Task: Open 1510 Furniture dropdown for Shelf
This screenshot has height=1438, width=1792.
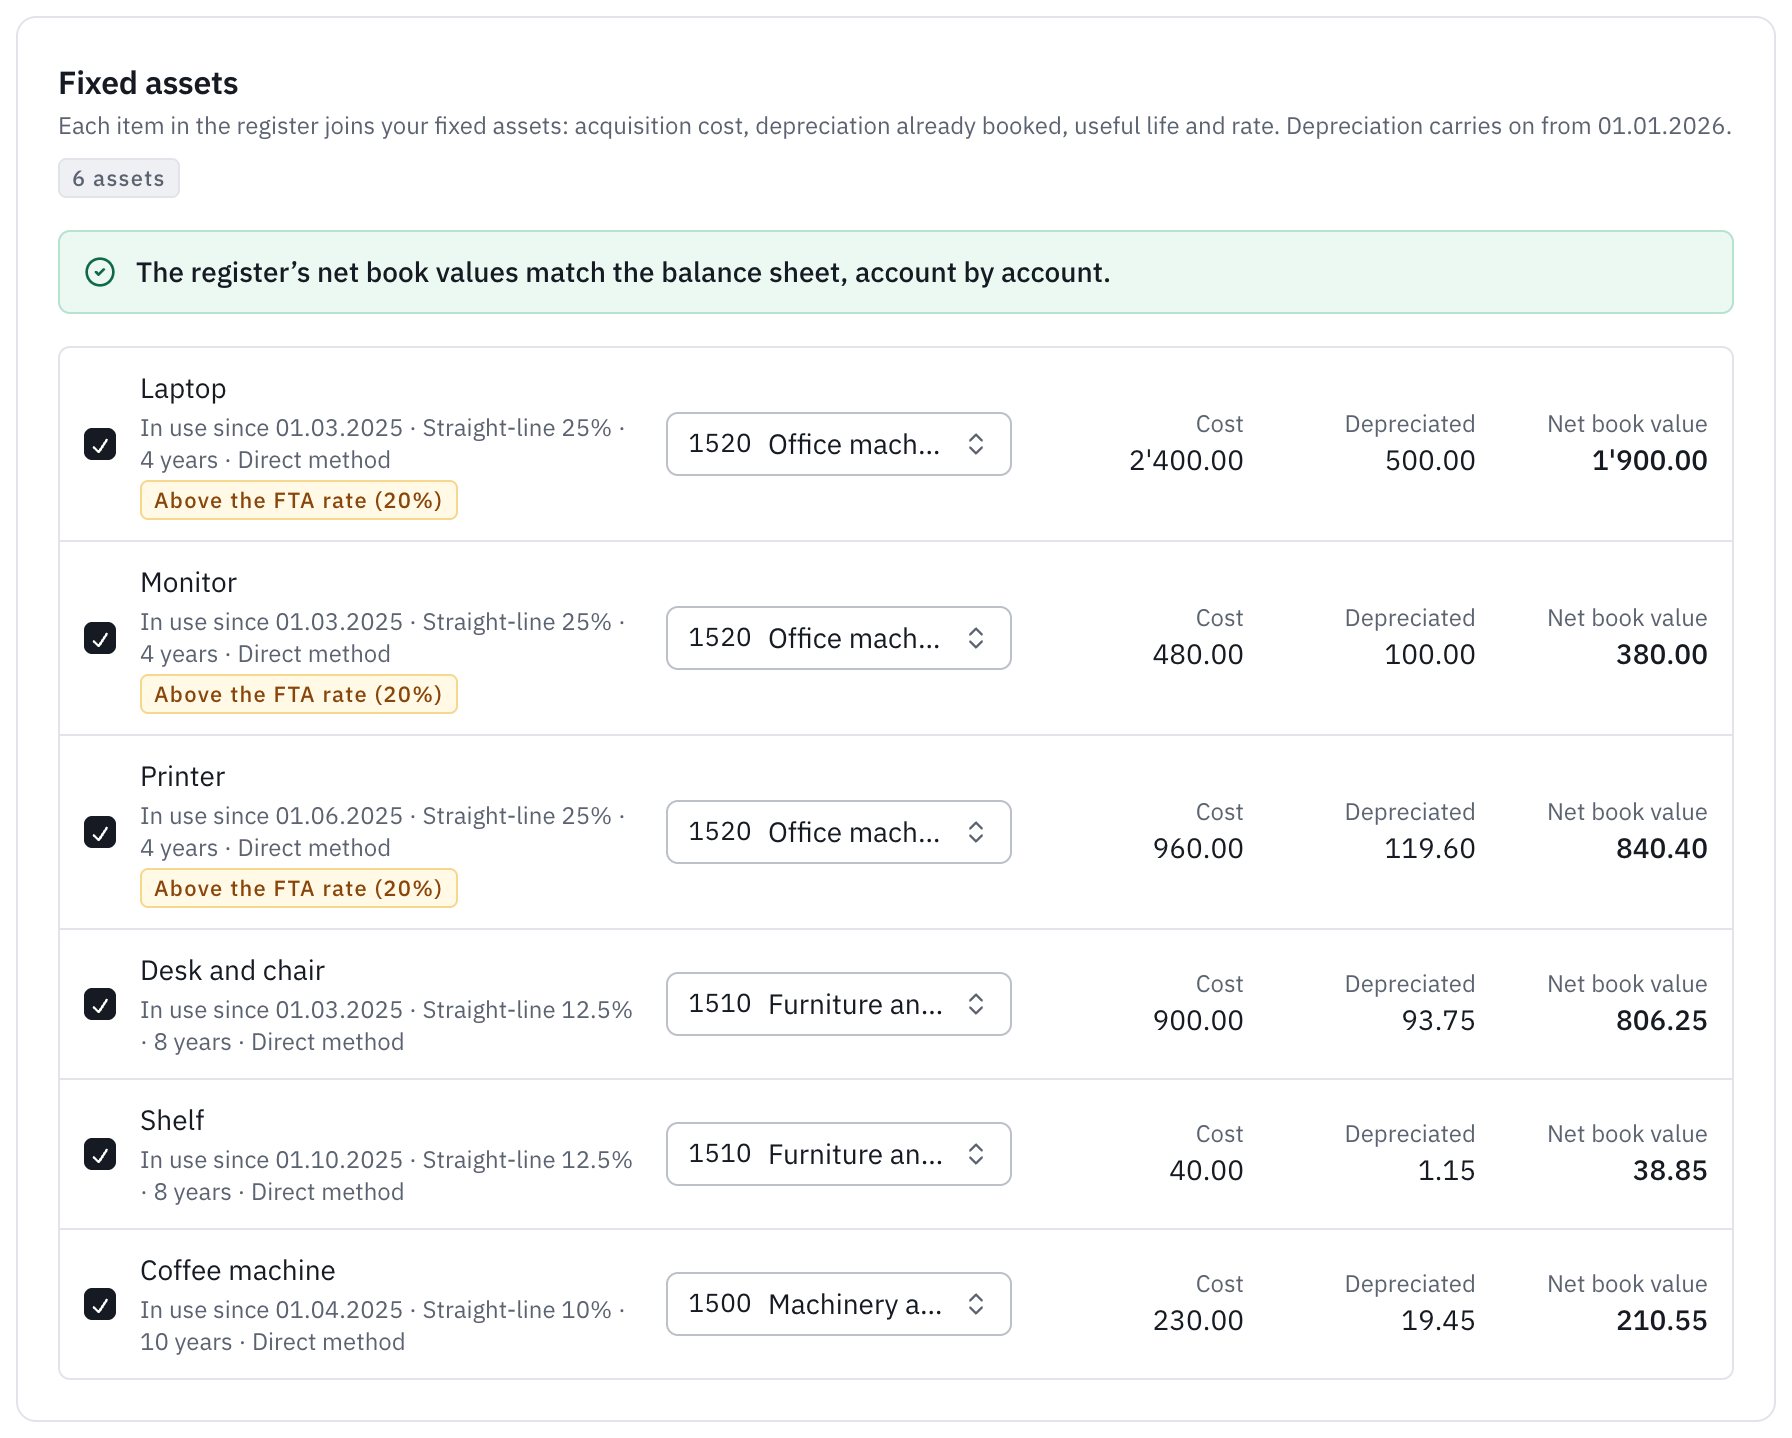Action: point(838,1154)
